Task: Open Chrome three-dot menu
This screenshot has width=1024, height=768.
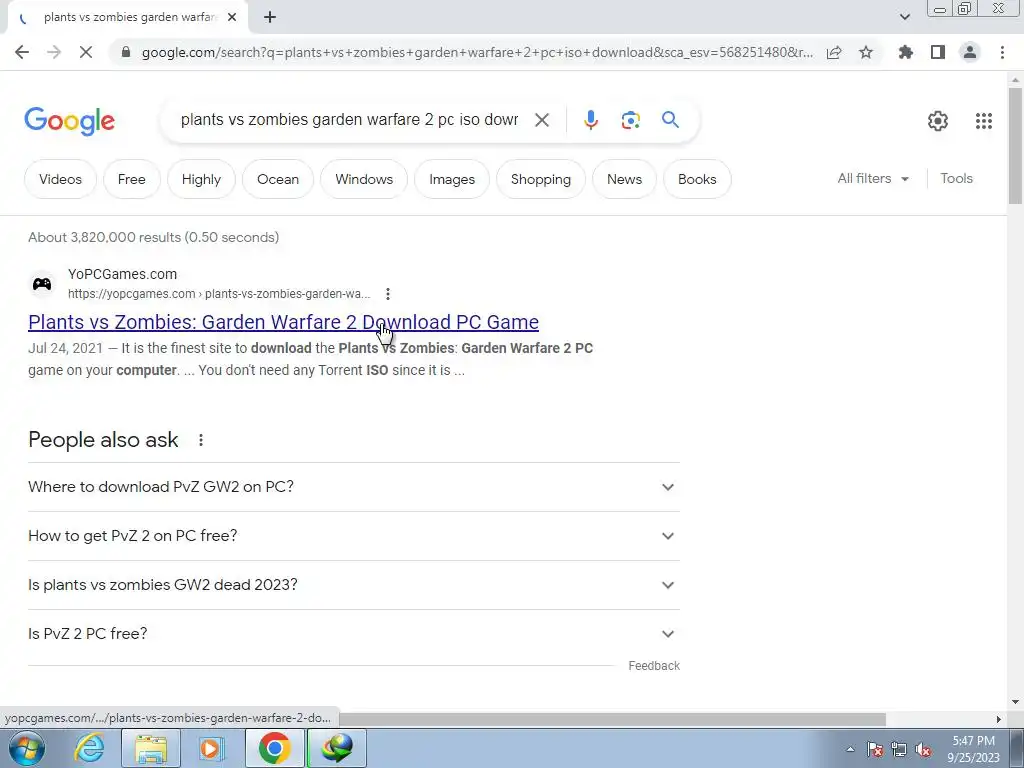Action: pos(1002,52)
